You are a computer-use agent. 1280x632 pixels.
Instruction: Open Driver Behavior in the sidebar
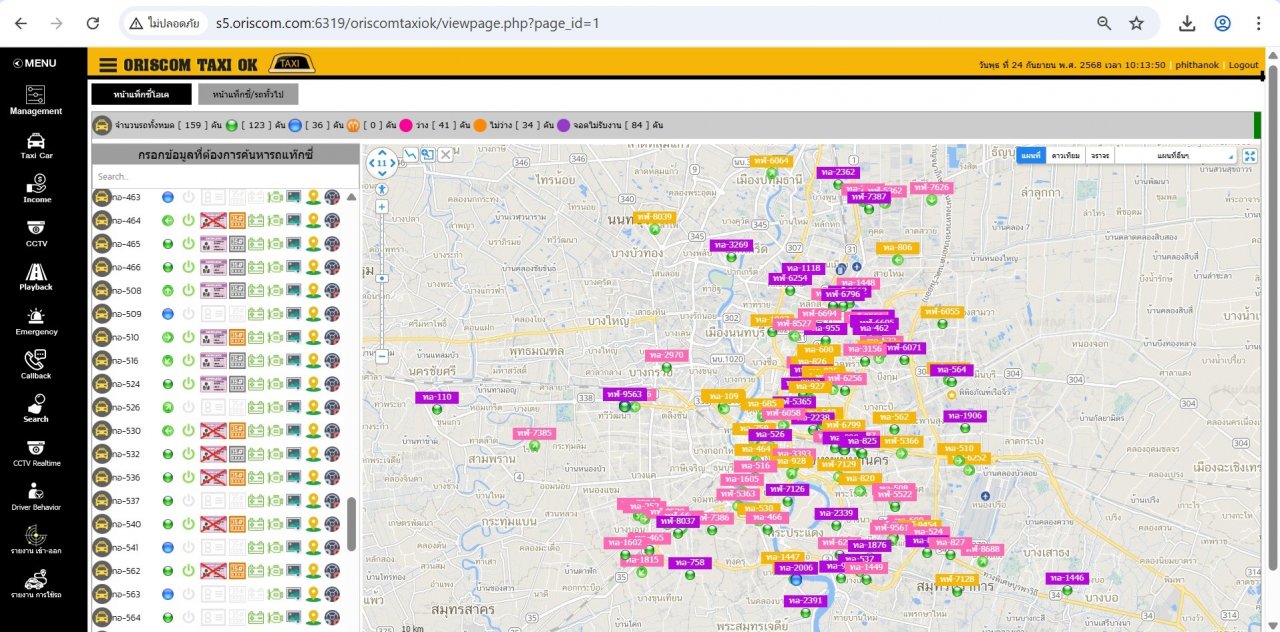[x=36, y=491]
